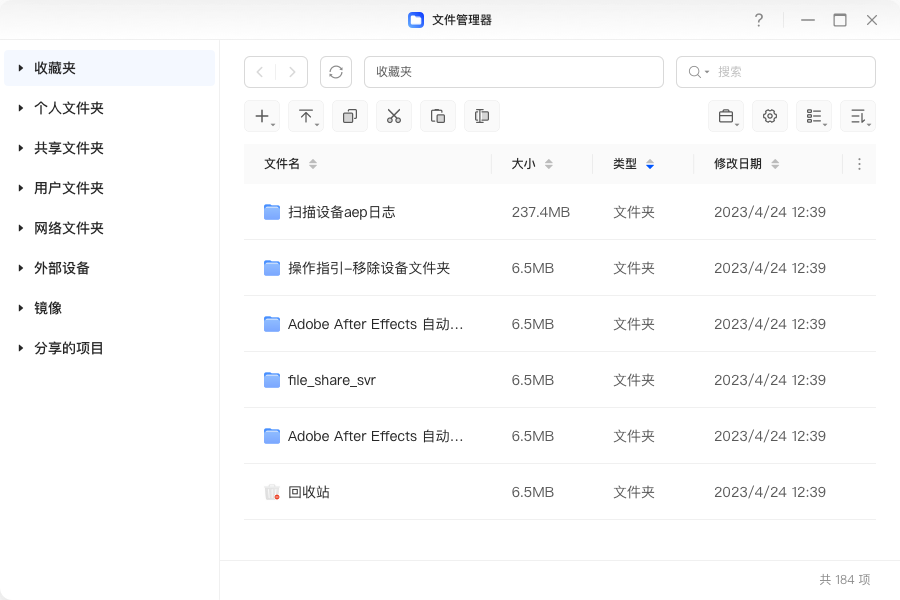Expand the 用户文件夹 tree node
Image resolution: width=900 pixels, height=600 pixels.
21,188
